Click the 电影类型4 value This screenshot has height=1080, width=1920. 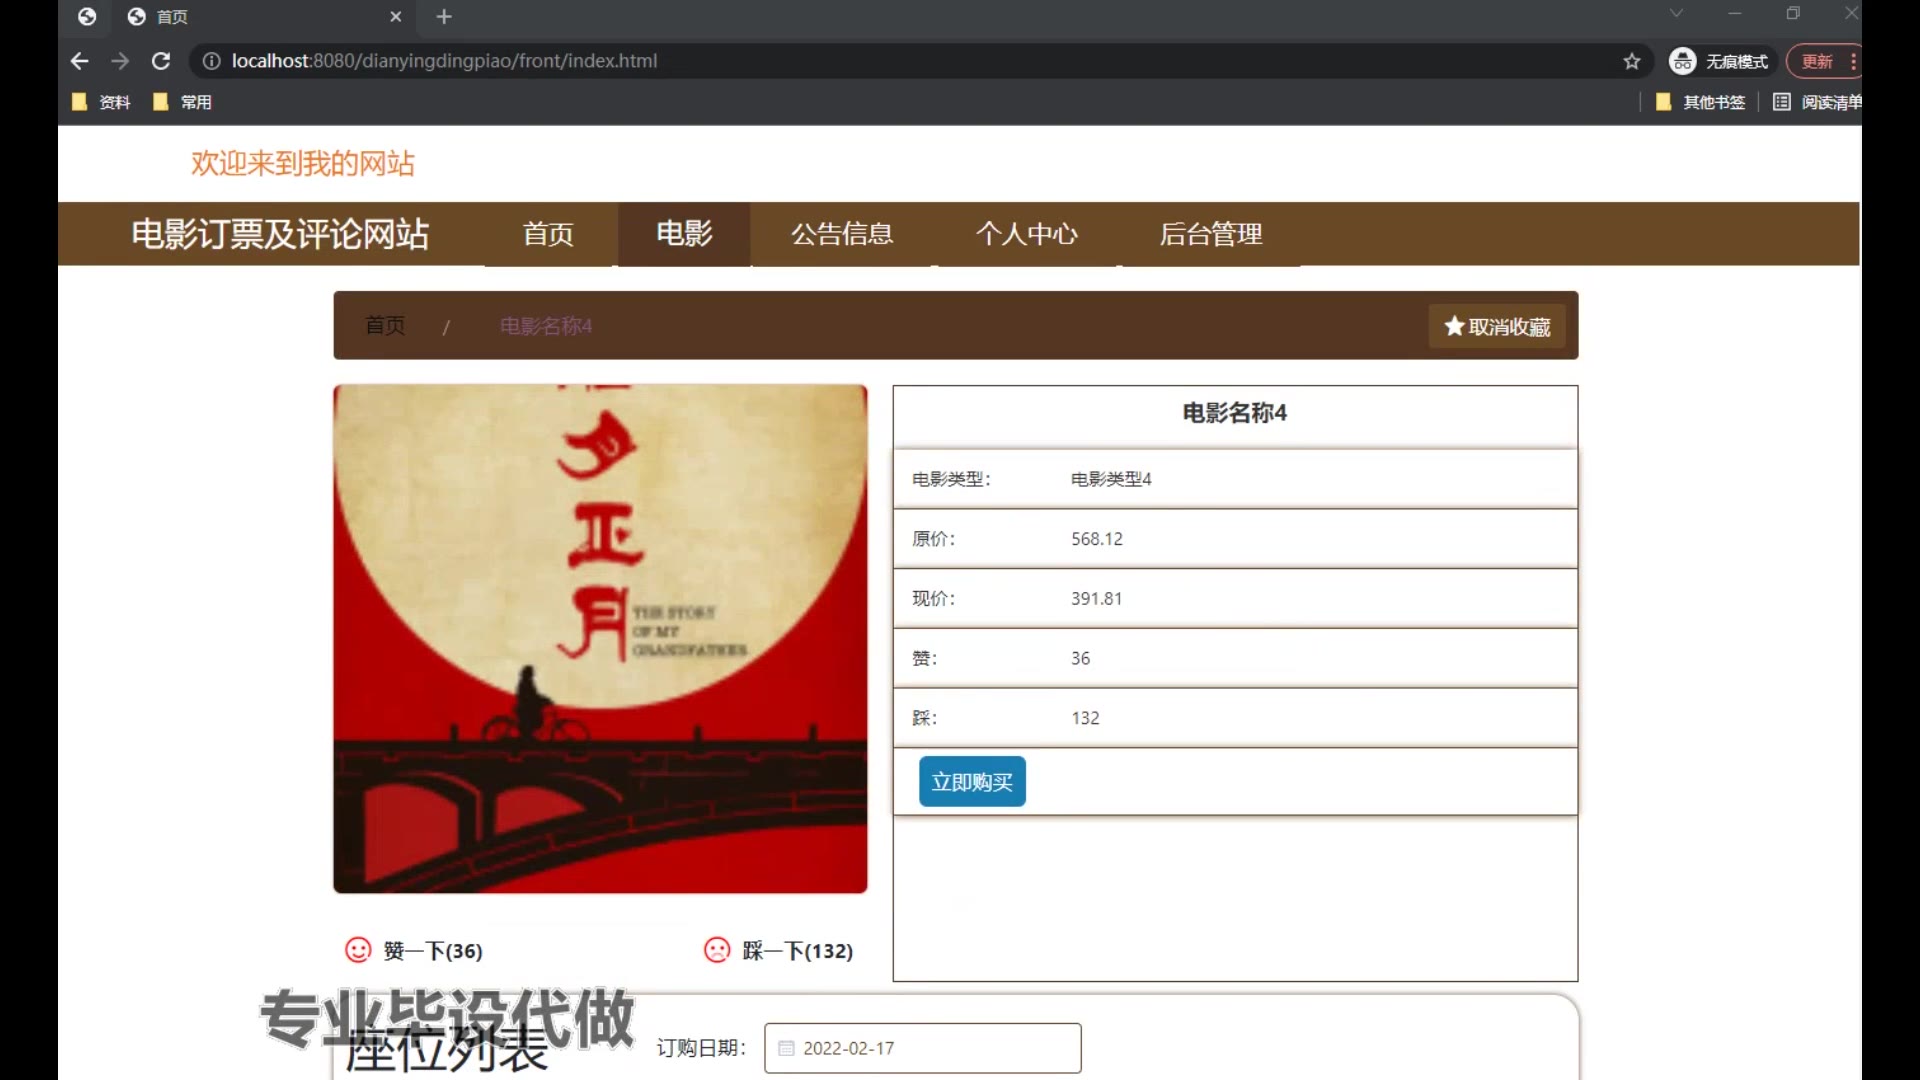1111,479
